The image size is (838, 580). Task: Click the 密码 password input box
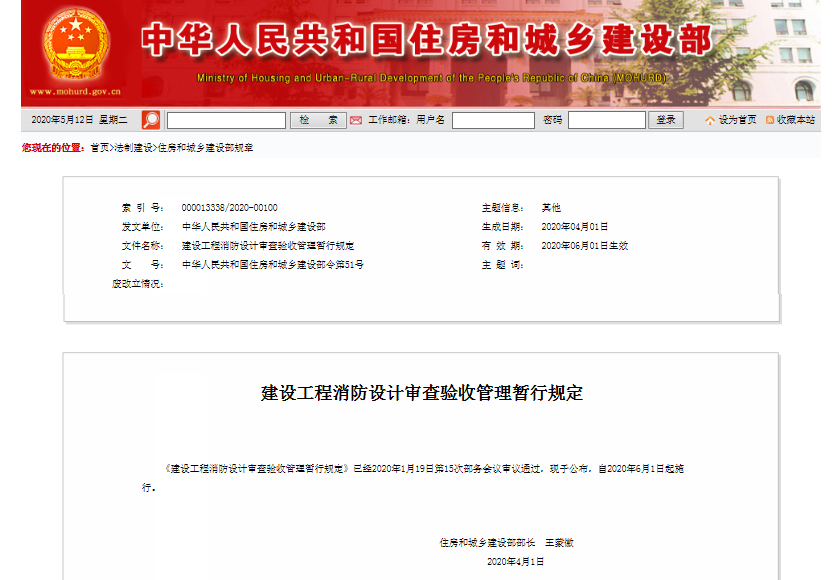[x=606, y=120]
